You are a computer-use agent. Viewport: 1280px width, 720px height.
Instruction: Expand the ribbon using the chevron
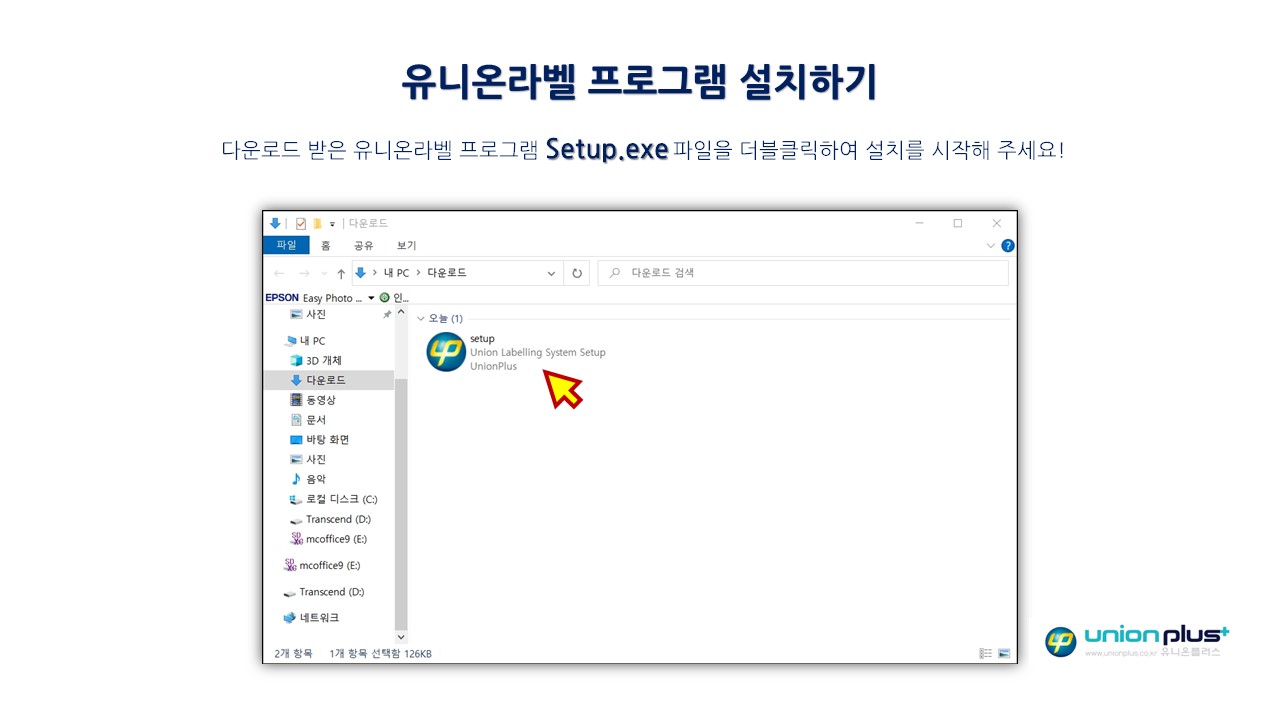coord(991,245)
